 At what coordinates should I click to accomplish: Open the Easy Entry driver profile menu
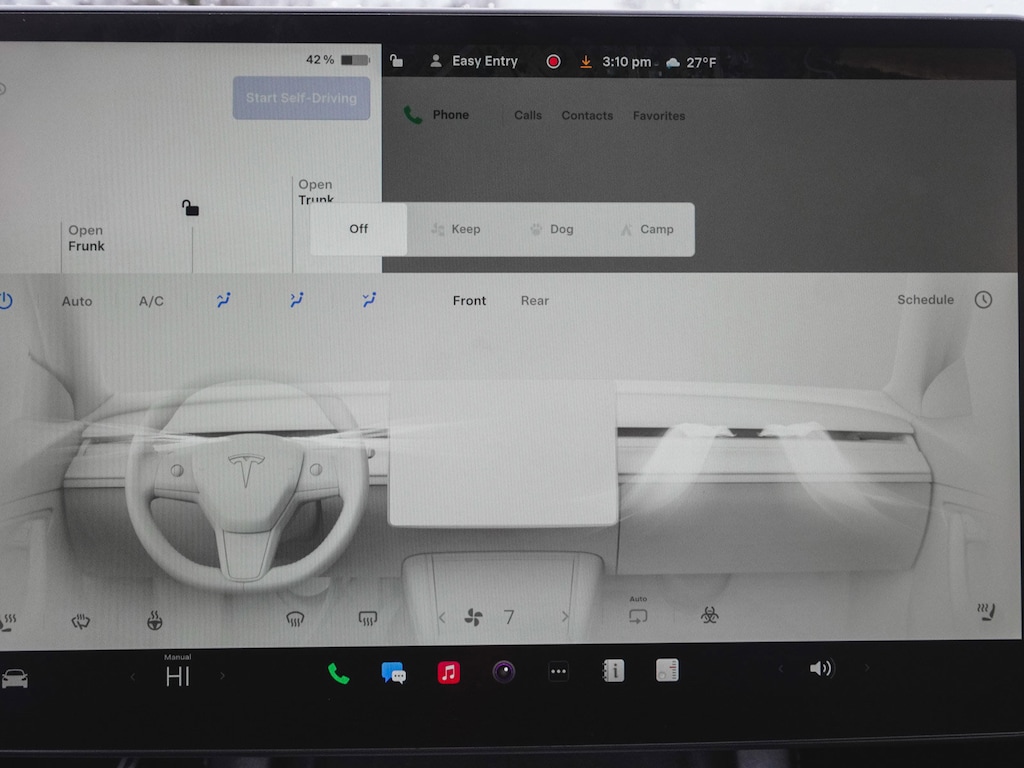(x=474, y=62)
